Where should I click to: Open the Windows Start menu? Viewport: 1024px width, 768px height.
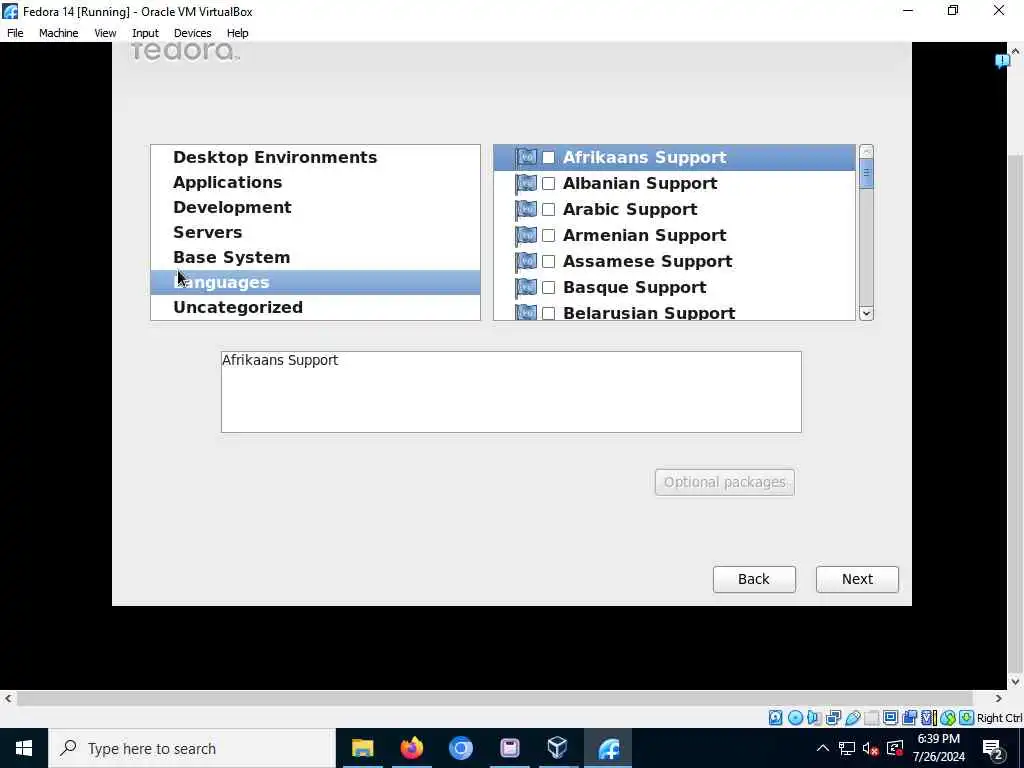click(24, 748)
